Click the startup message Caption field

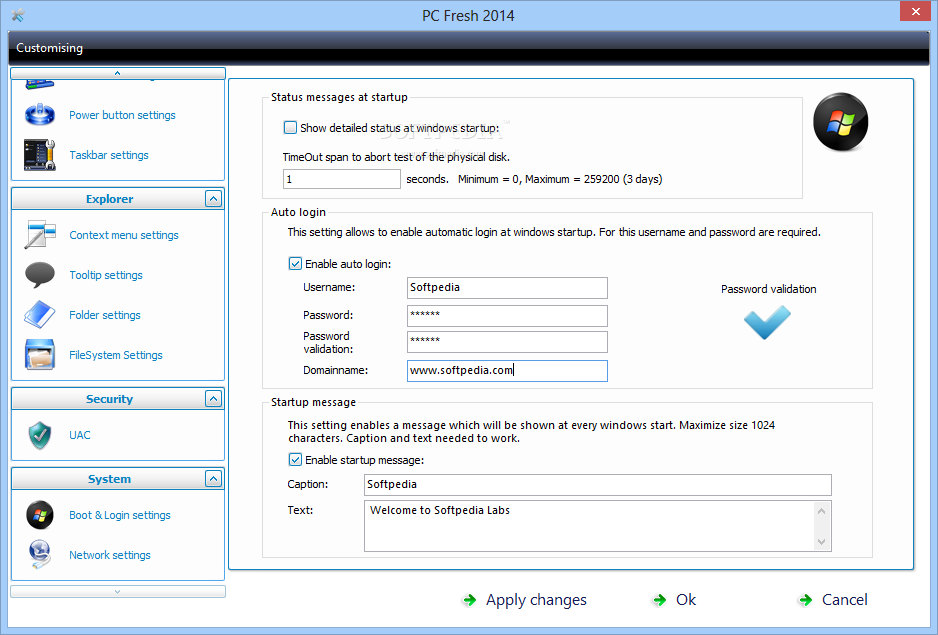click(x=598, y=485)
